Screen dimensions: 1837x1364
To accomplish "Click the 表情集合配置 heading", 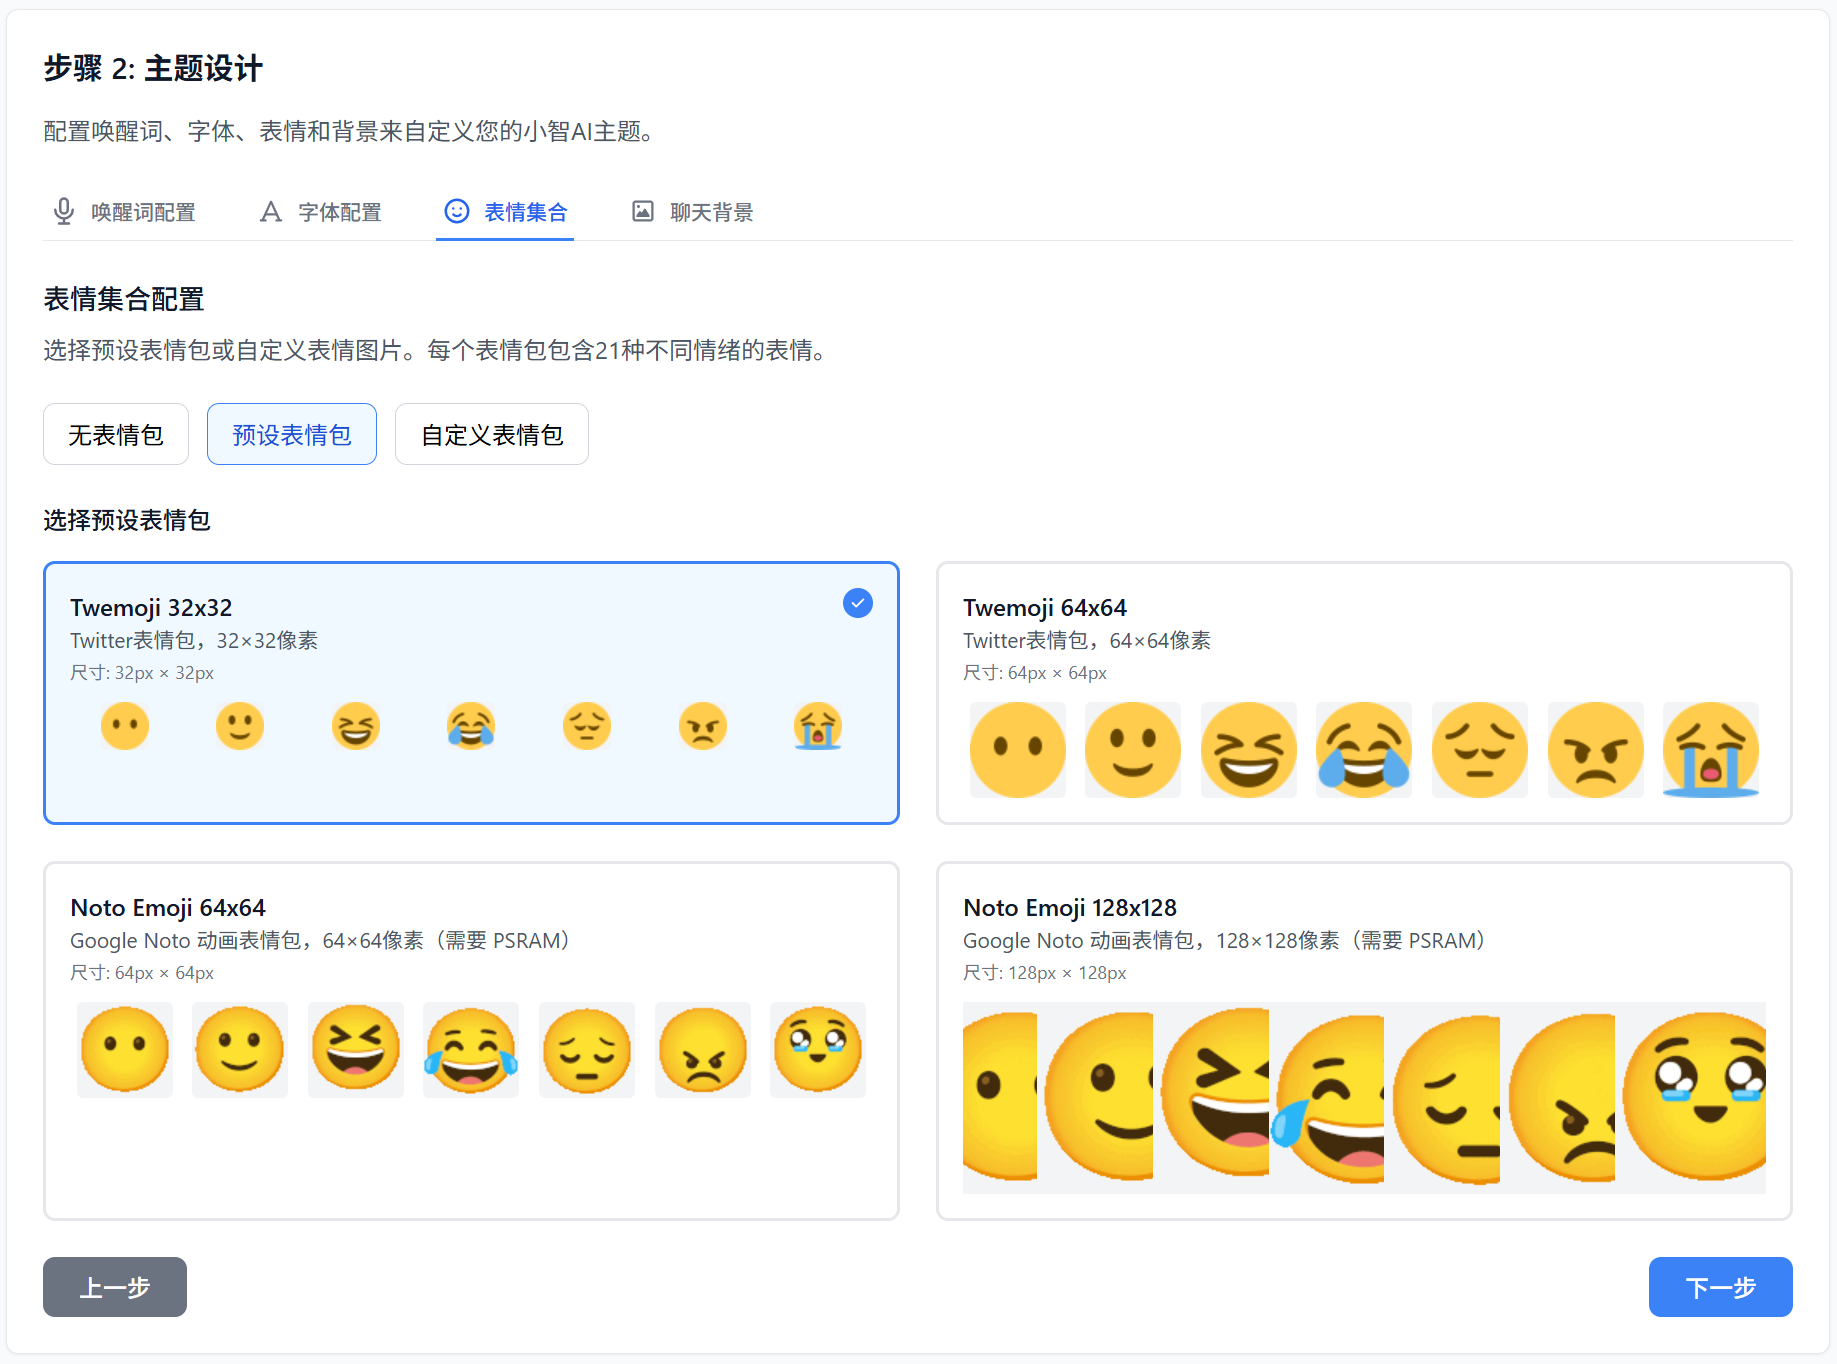I will 124,299.
